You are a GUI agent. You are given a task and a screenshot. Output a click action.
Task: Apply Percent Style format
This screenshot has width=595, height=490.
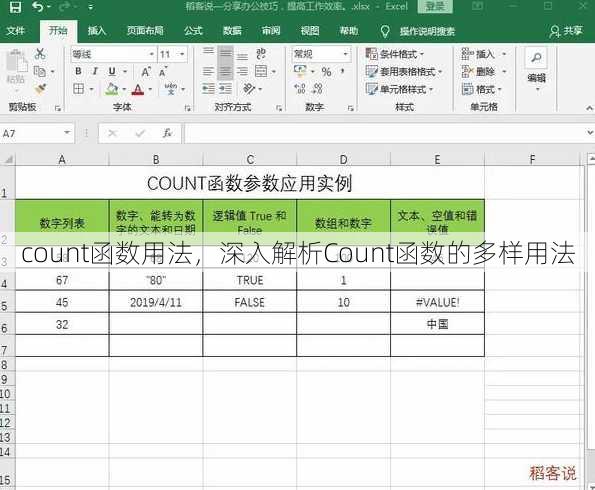(x=326, y=71)
